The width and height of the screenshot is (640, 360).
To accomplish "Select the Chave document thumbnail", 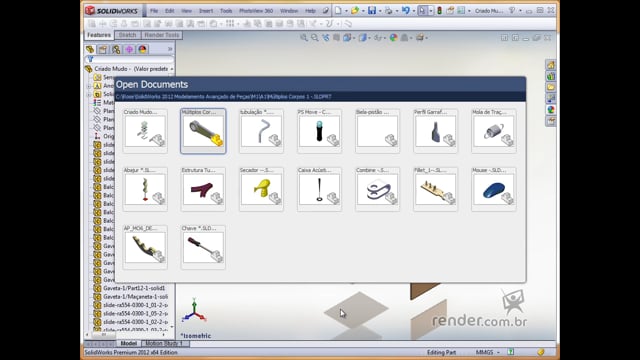I will click(x=203, y=247).
